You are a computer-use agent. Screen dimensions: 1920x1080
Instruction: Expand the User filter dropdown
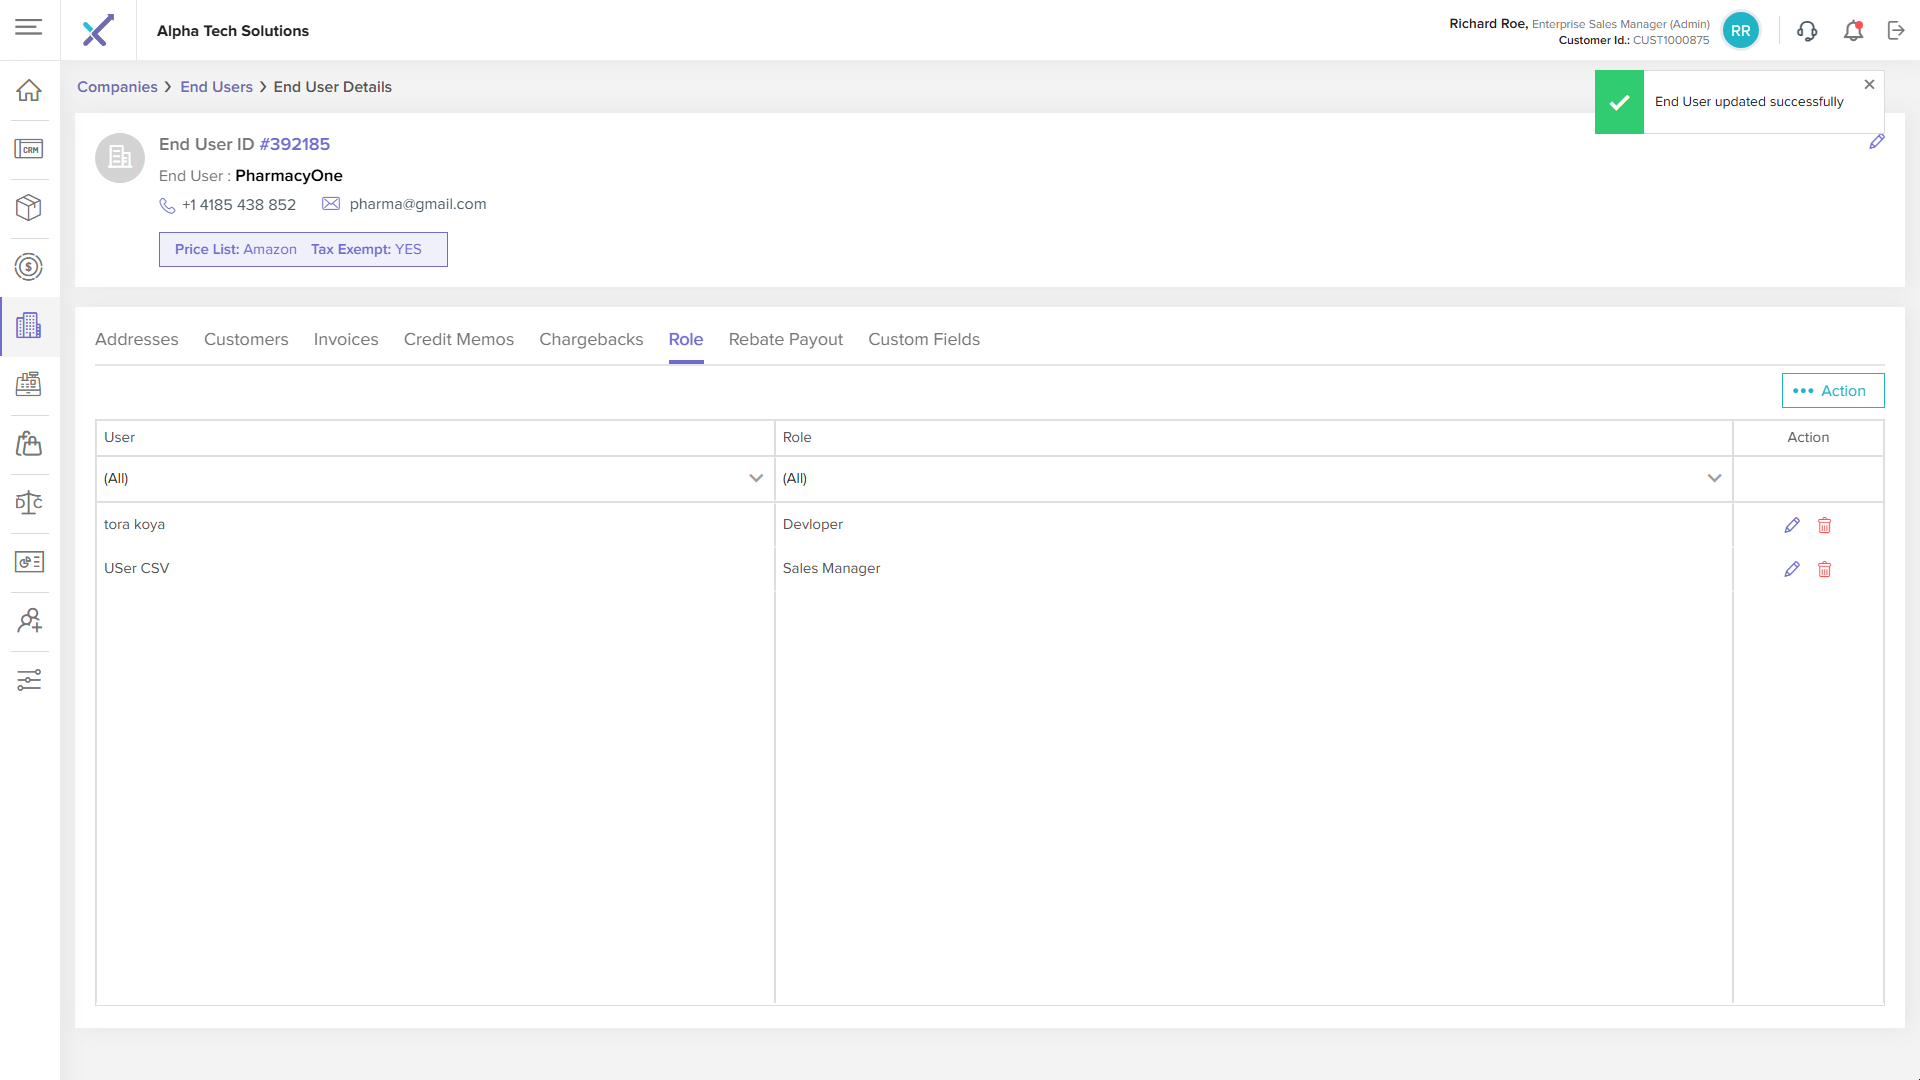point(756,478)
